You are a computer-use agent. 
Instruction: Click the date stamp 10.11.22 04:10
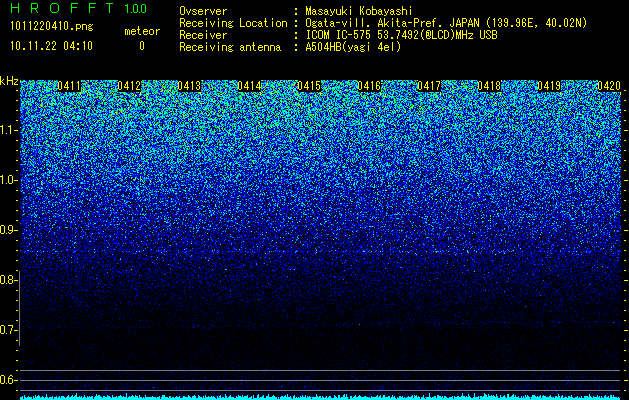point(51,46)
